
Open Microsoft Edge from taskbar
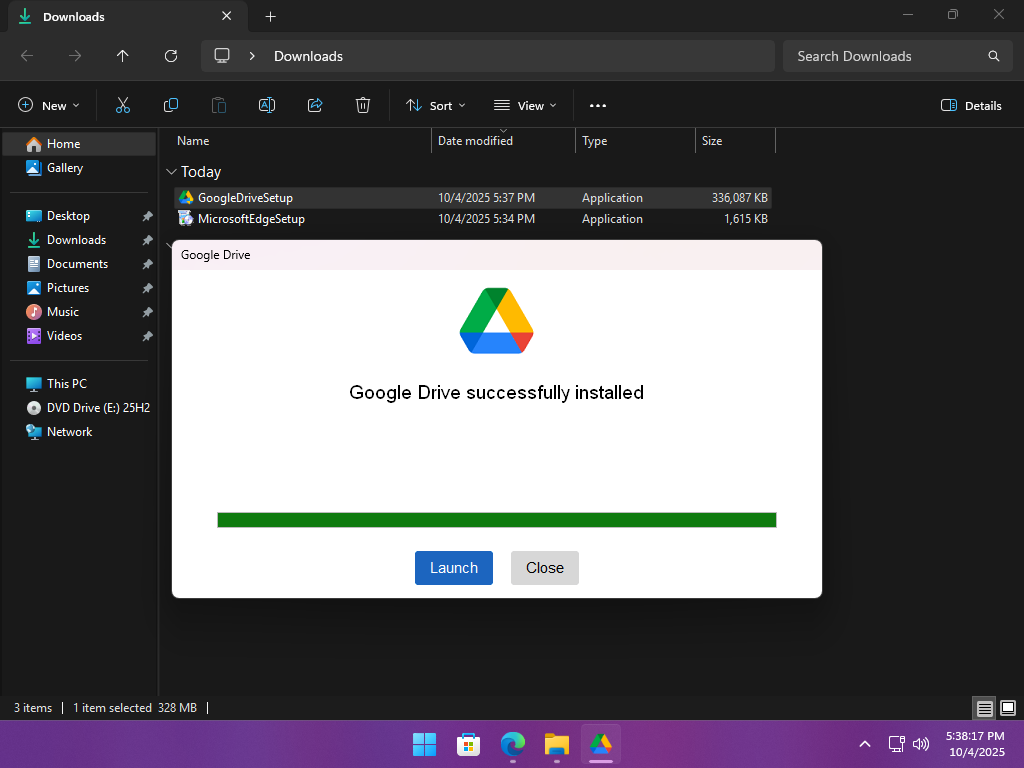click(x=513, y=744)
